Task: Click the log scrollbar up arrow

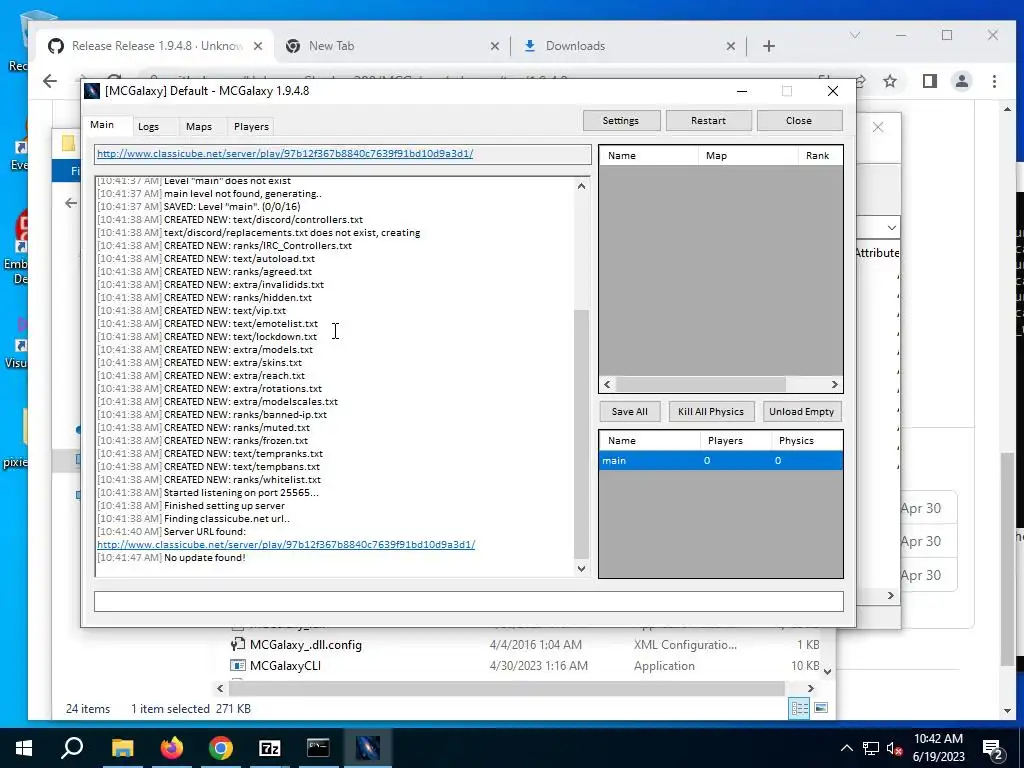Action: (x=581, y=187)
